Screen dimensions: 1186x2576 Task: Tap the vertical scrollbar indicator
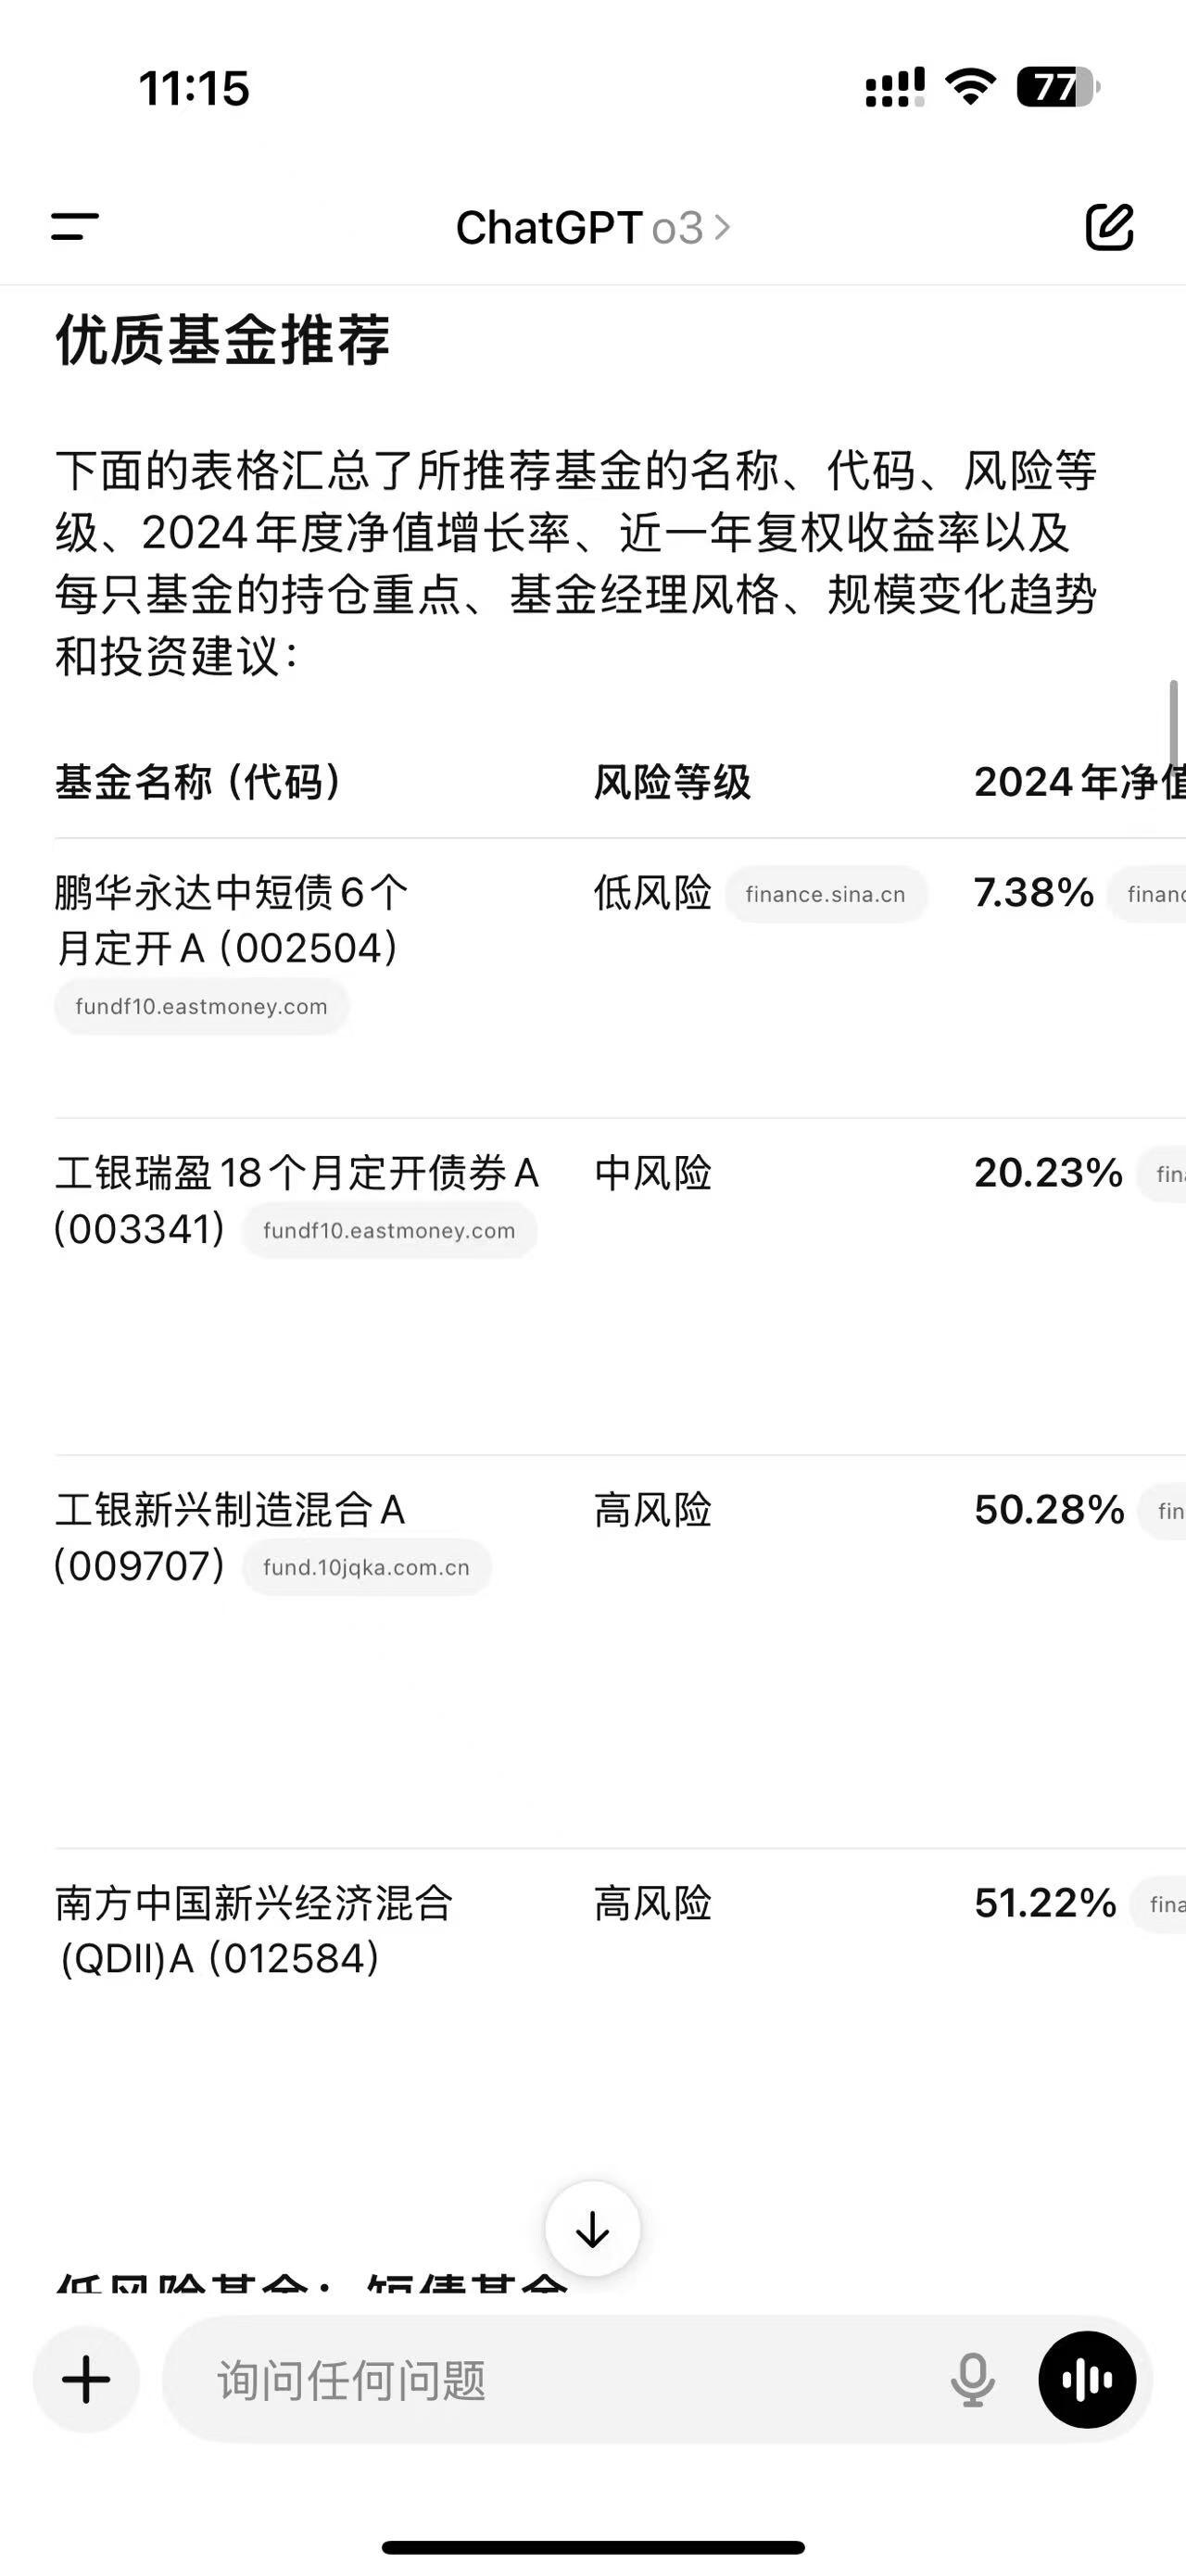1174,722
